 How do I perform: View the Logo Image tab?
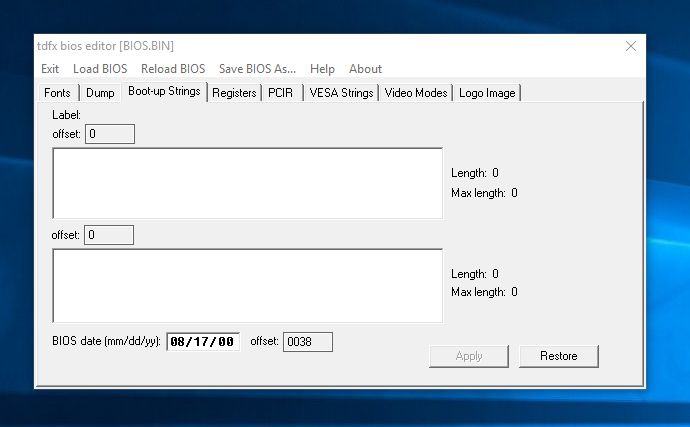pyautogui.click(x=487, y=93)
